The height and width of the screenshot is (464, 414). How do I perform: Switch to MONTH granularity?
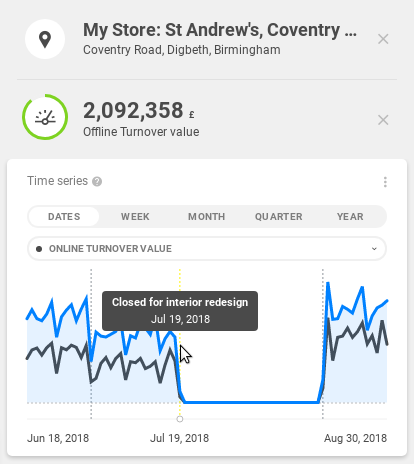(x=207, y=217)
